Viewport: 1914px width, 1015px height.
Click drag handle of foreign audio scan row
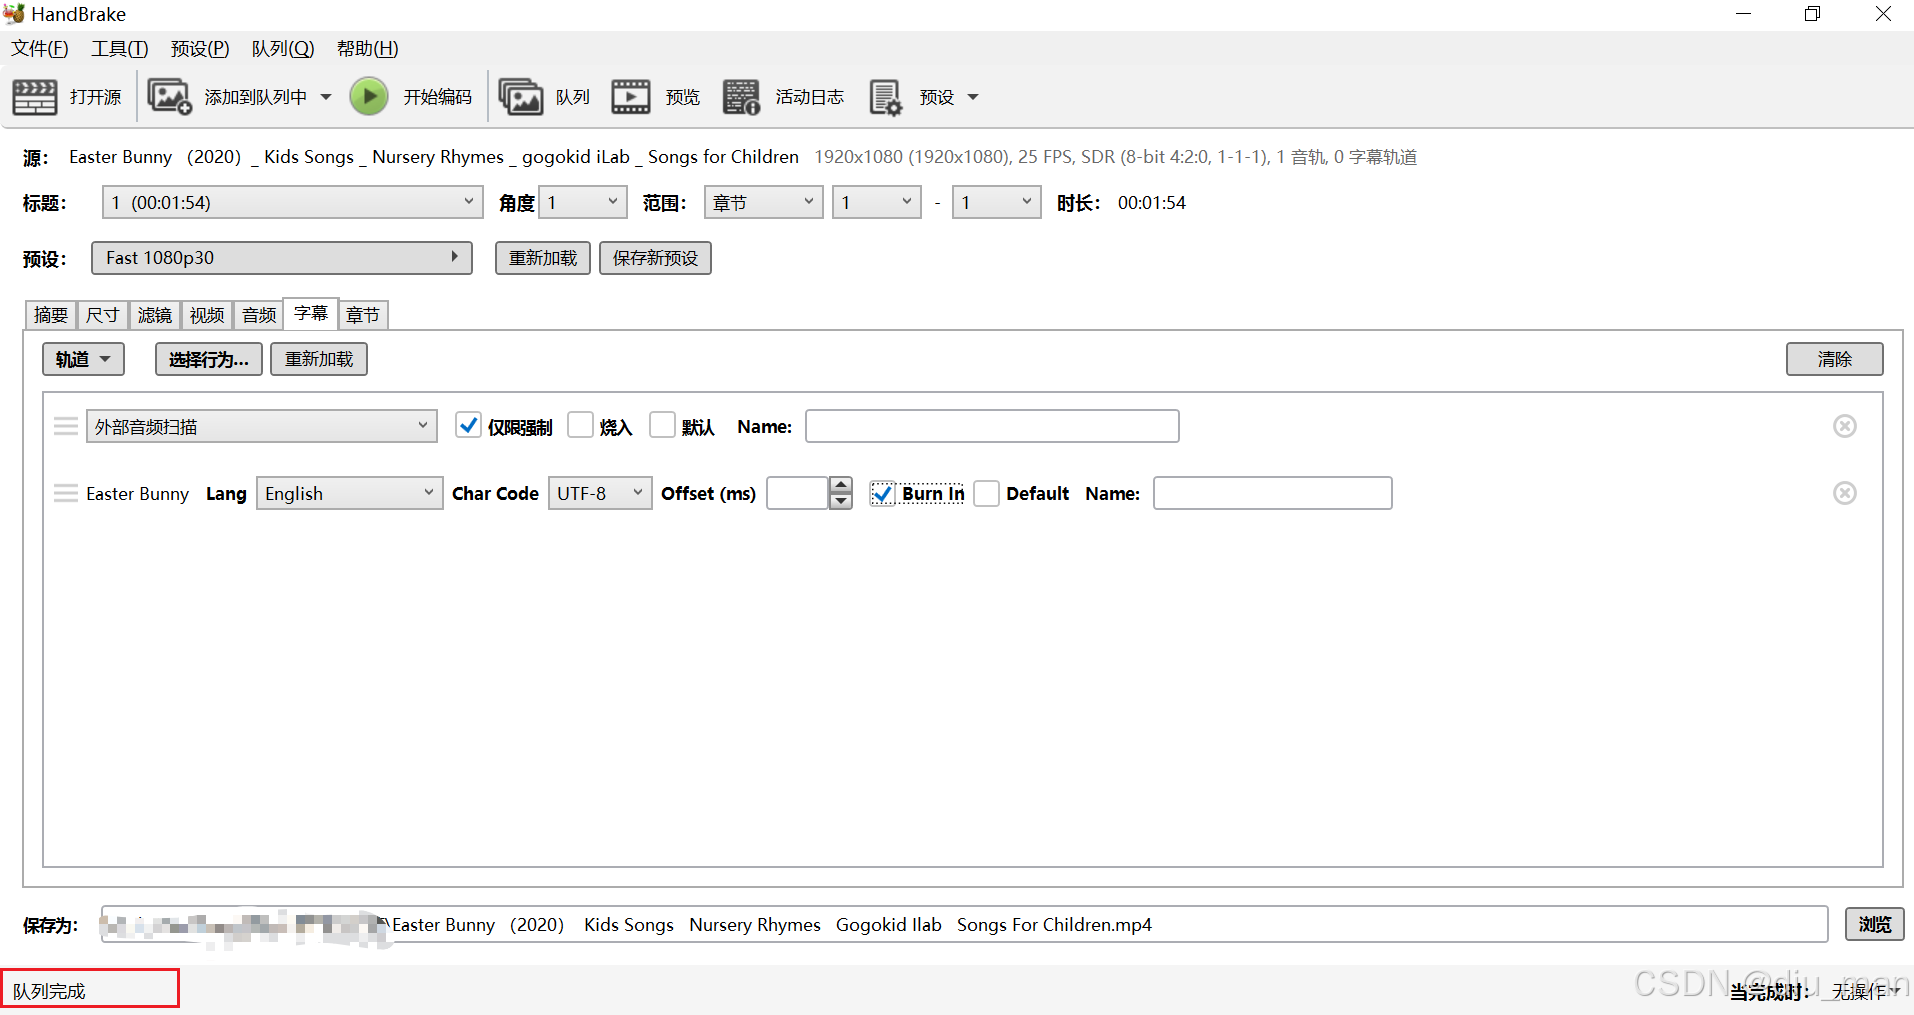point(66,426)
